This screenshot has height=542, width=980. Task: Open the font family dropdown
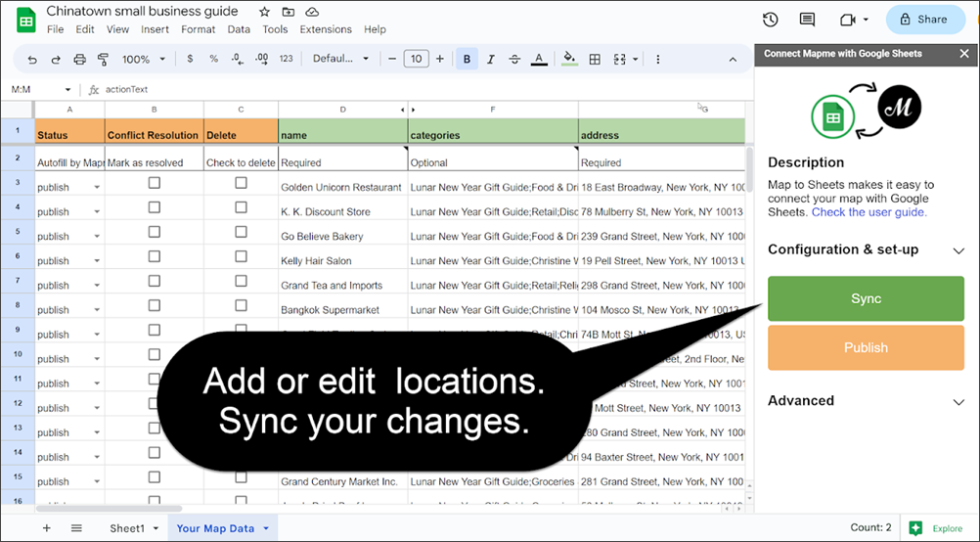point(341,59)
